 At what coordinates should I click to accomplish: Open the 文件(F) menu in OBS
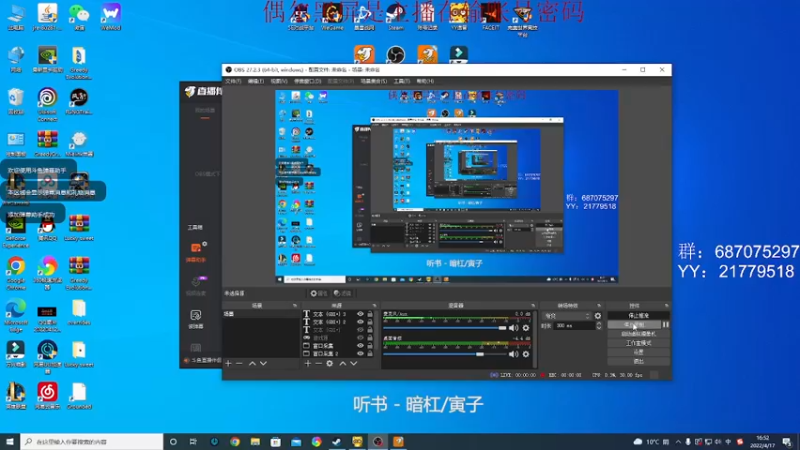(233, 81)
